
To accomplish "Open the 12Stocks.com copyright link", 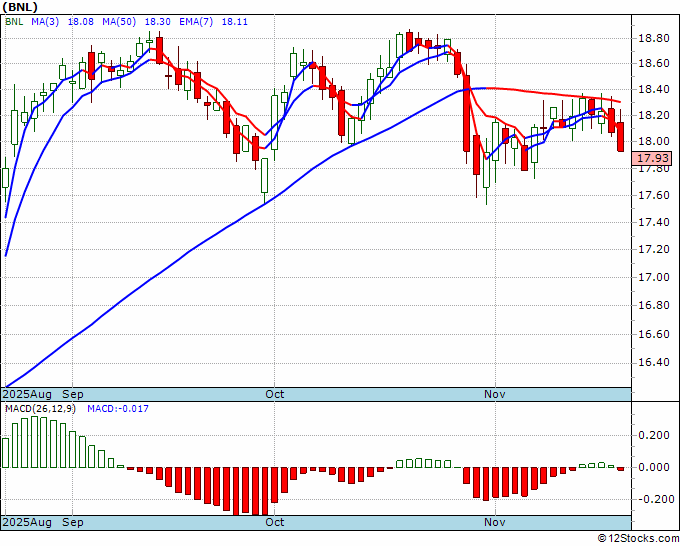I will [638, 539].
